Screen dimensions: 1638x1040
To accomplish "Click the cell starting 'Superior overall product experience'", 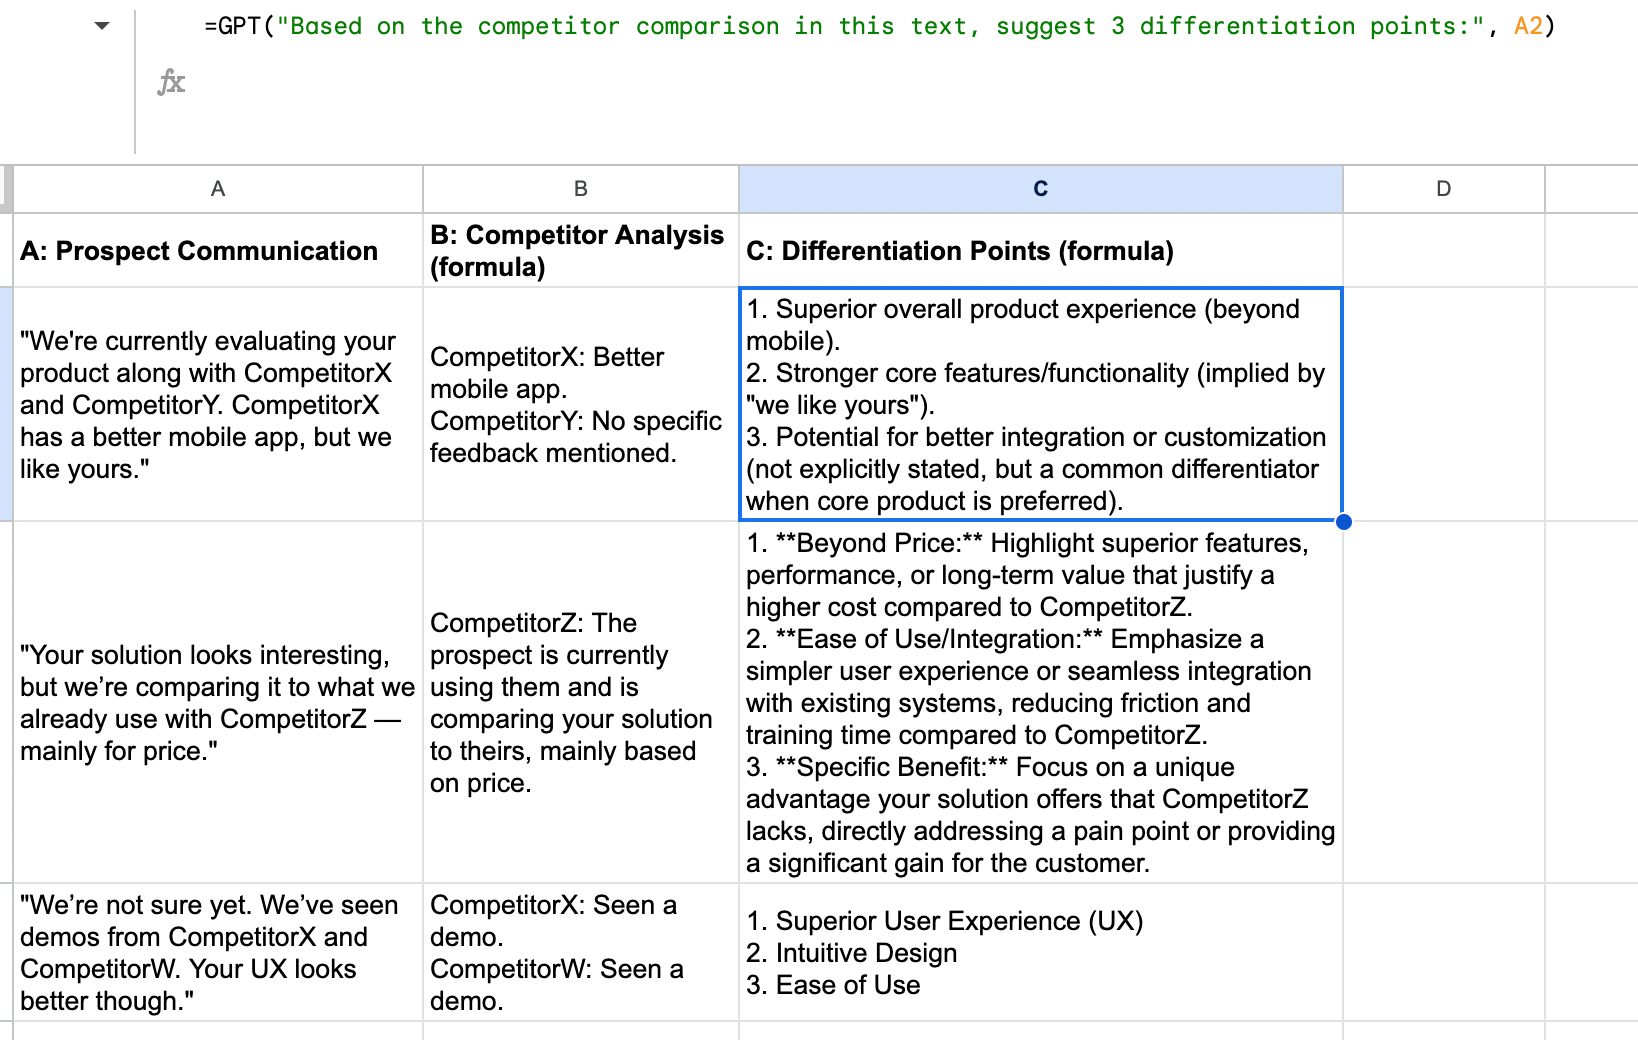I will click(1040, 405).
